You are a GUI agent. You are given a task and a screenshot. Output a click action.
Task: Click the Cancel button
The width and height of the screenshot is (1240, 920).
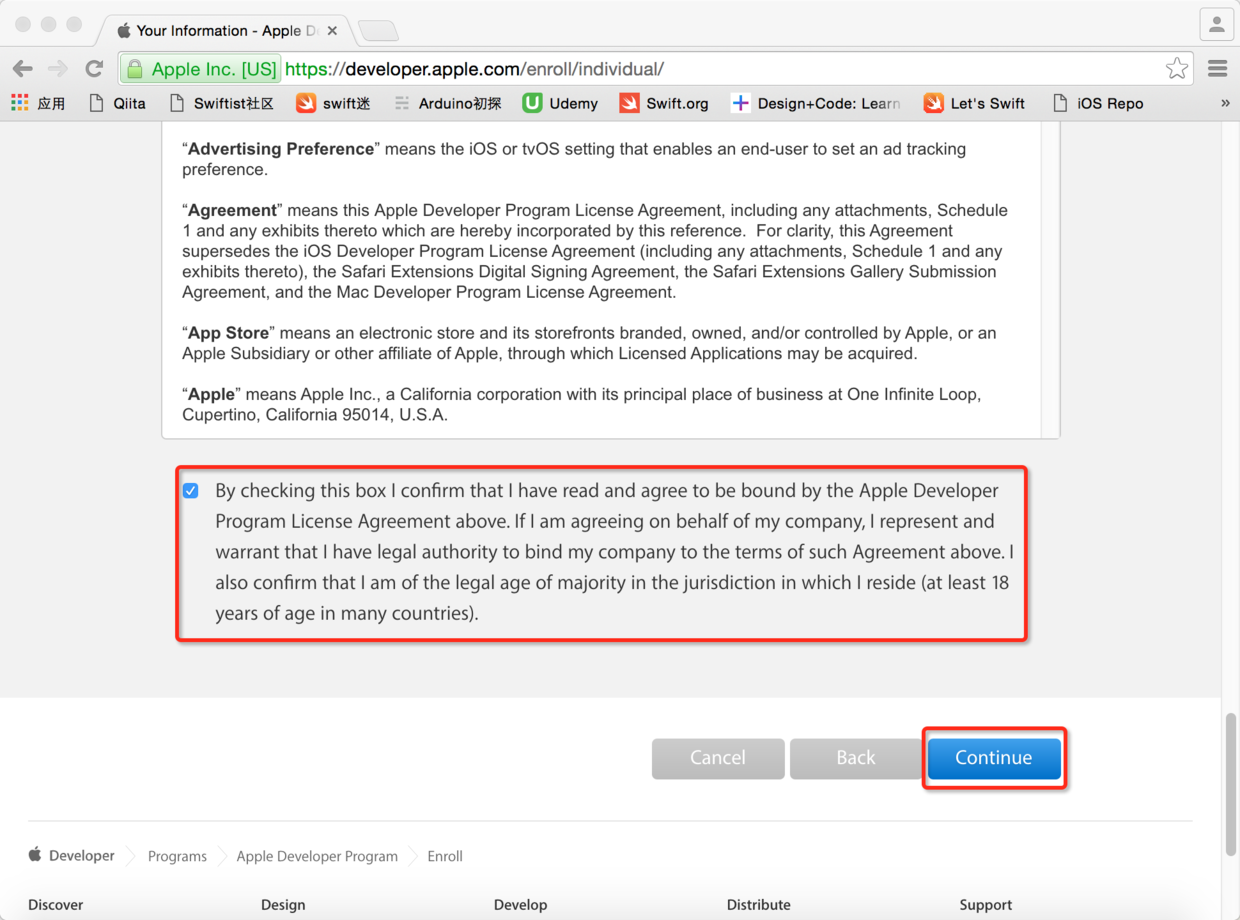point(718,758)
